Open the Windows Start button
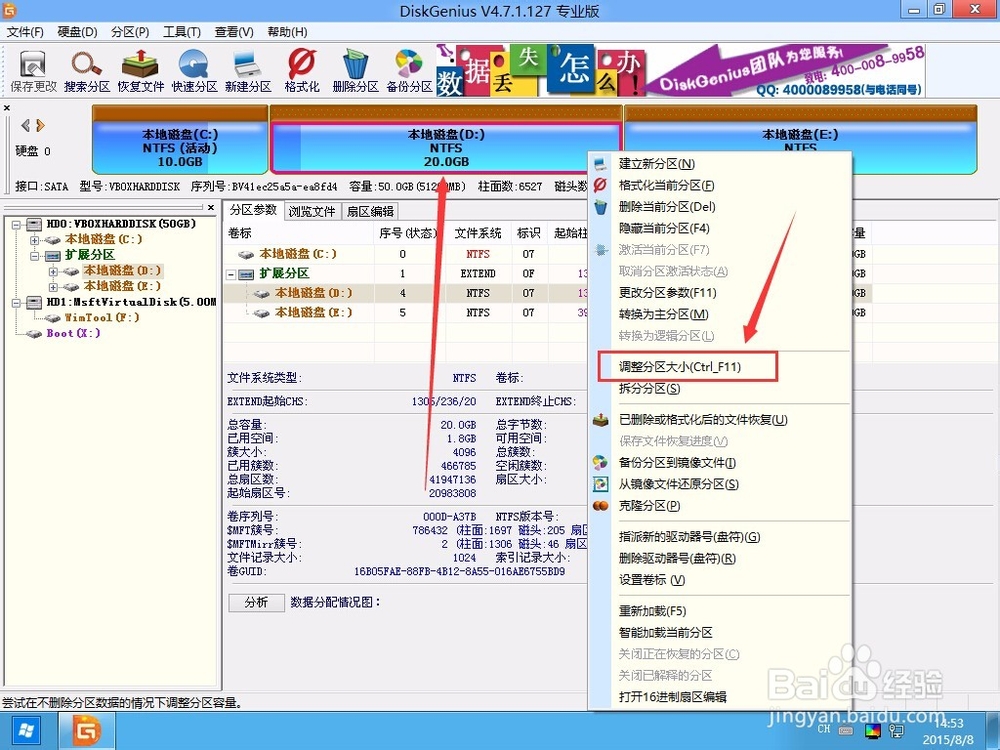This screenshot has height=750, width=1000. click(x=28, y=731)
